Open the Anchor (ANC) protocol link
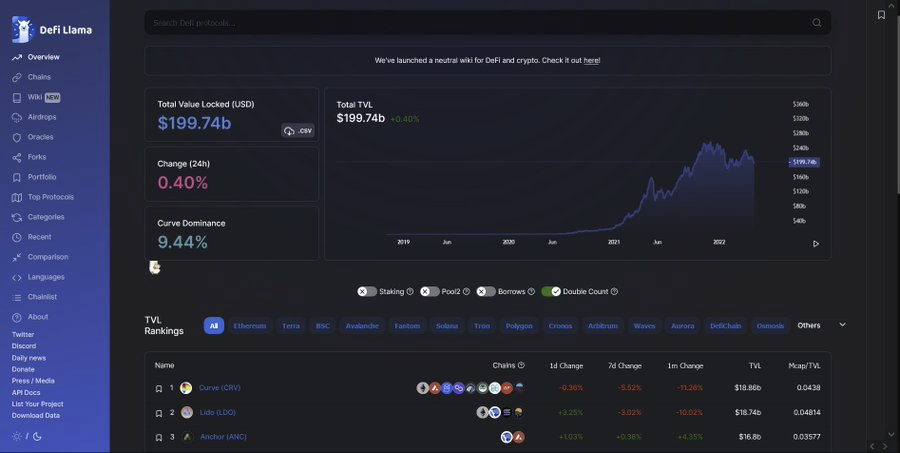This screenshot has width=900, height=453. 223,437
